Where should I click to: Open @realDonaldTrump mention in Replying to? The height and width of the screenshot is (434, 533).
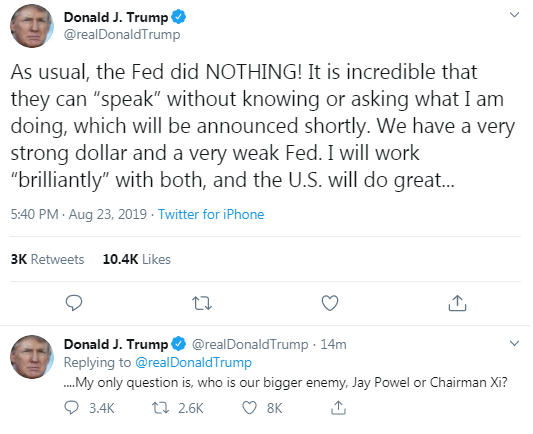point(193,363)
